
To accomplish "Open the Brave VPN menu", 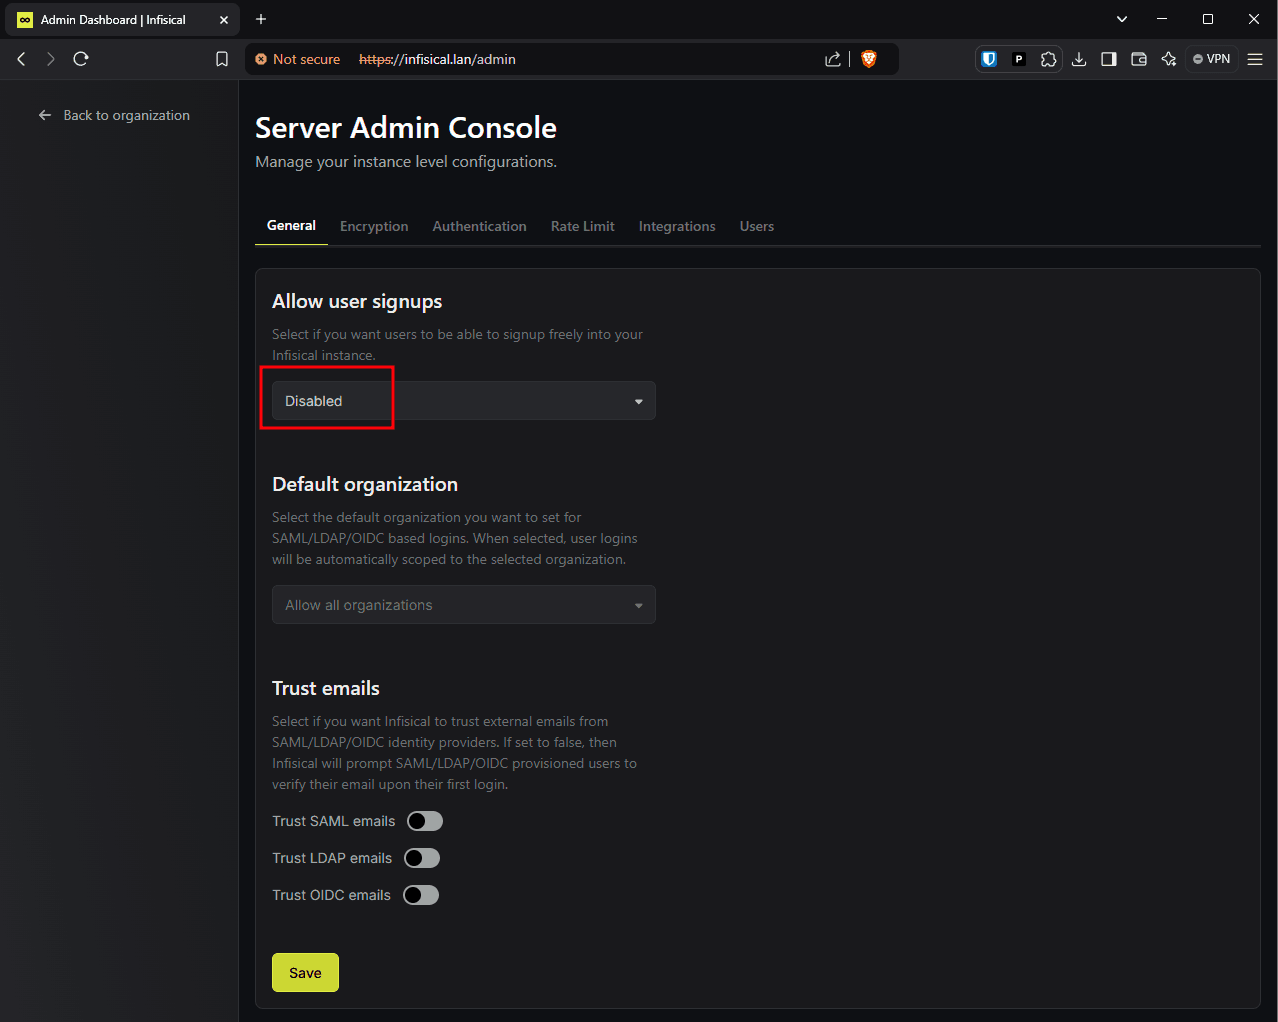I will 1211,59.
